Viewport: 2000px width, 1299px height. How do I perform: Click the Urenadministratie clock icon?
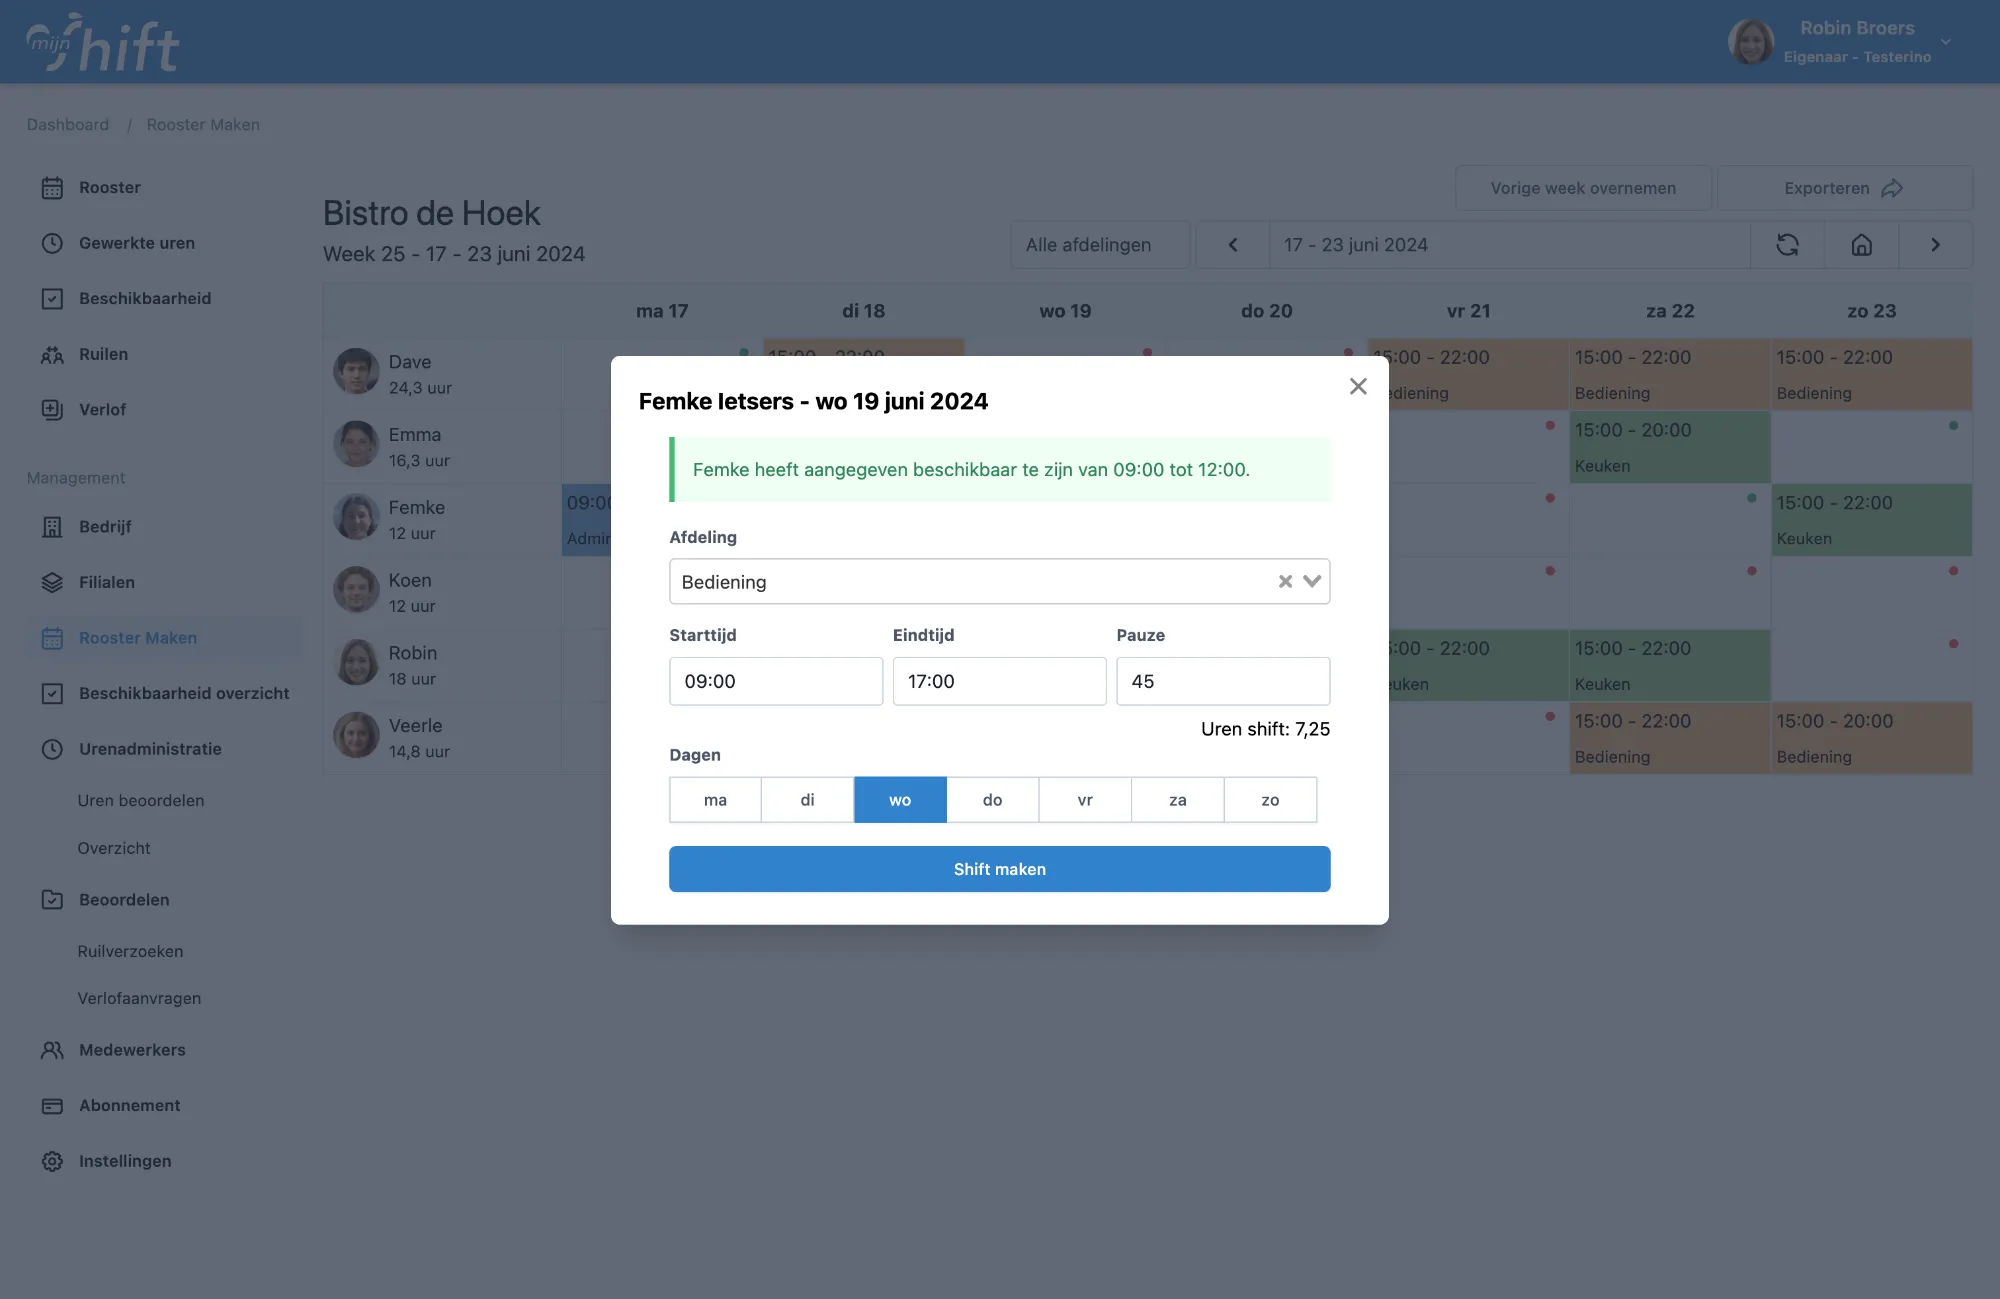pyautogui.click(x=52, y=749)
